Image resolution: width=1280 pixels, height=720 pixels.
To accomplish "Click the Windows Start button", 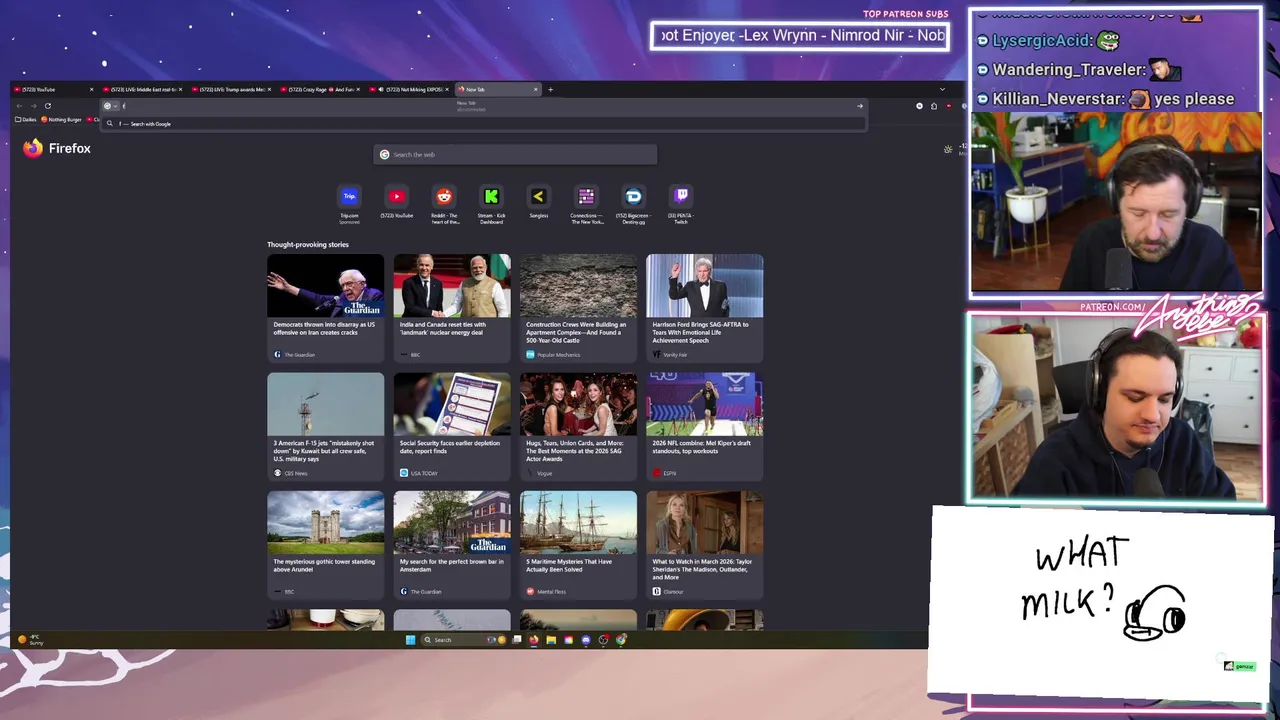I will click(410, 640).
